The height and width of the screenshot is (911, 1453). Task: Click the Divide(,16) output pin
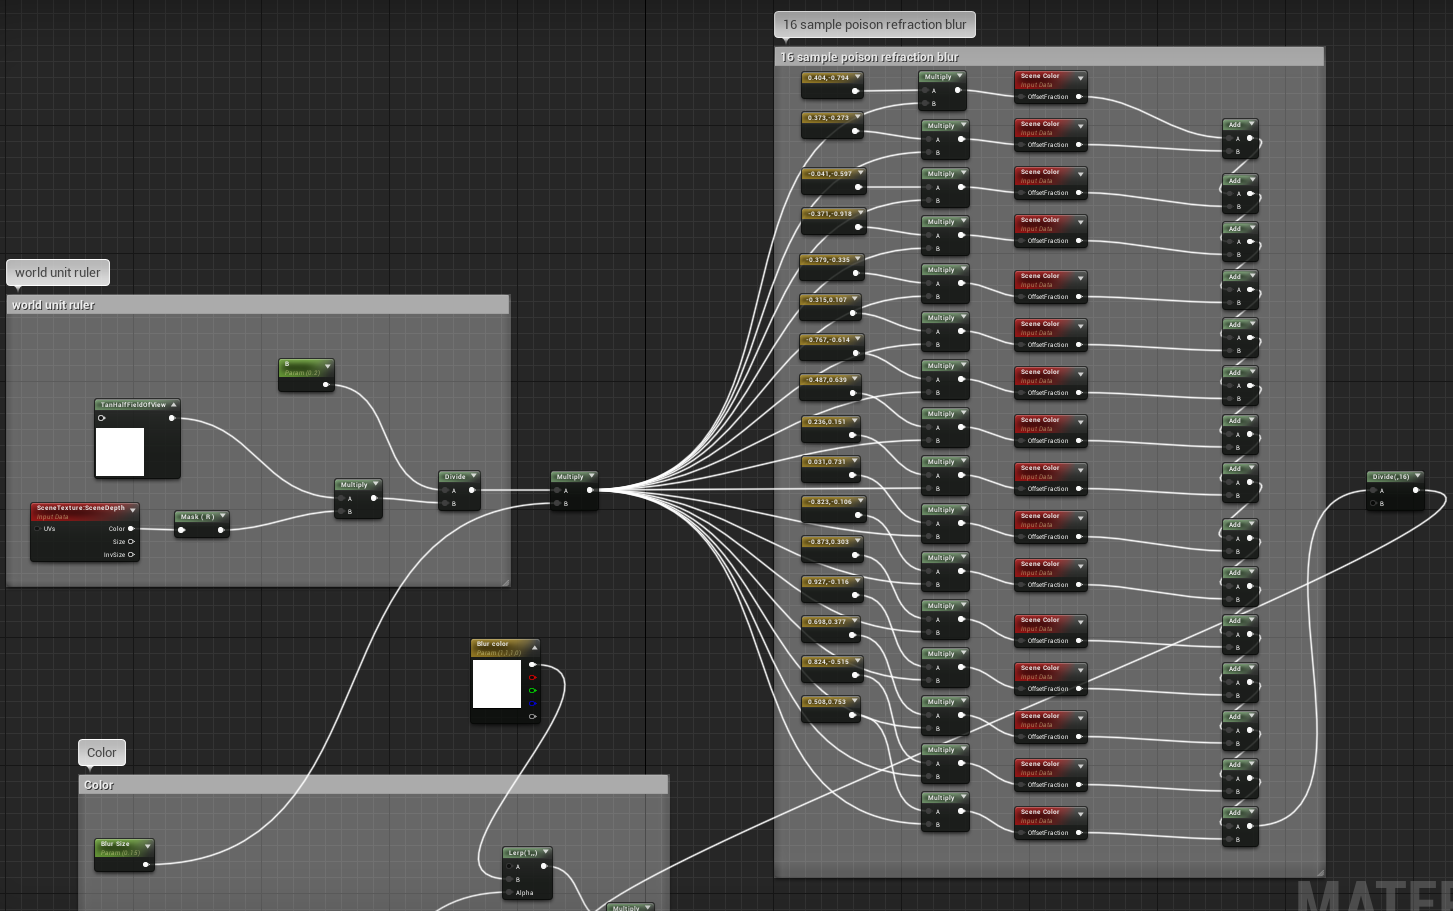coord(1415,490)
